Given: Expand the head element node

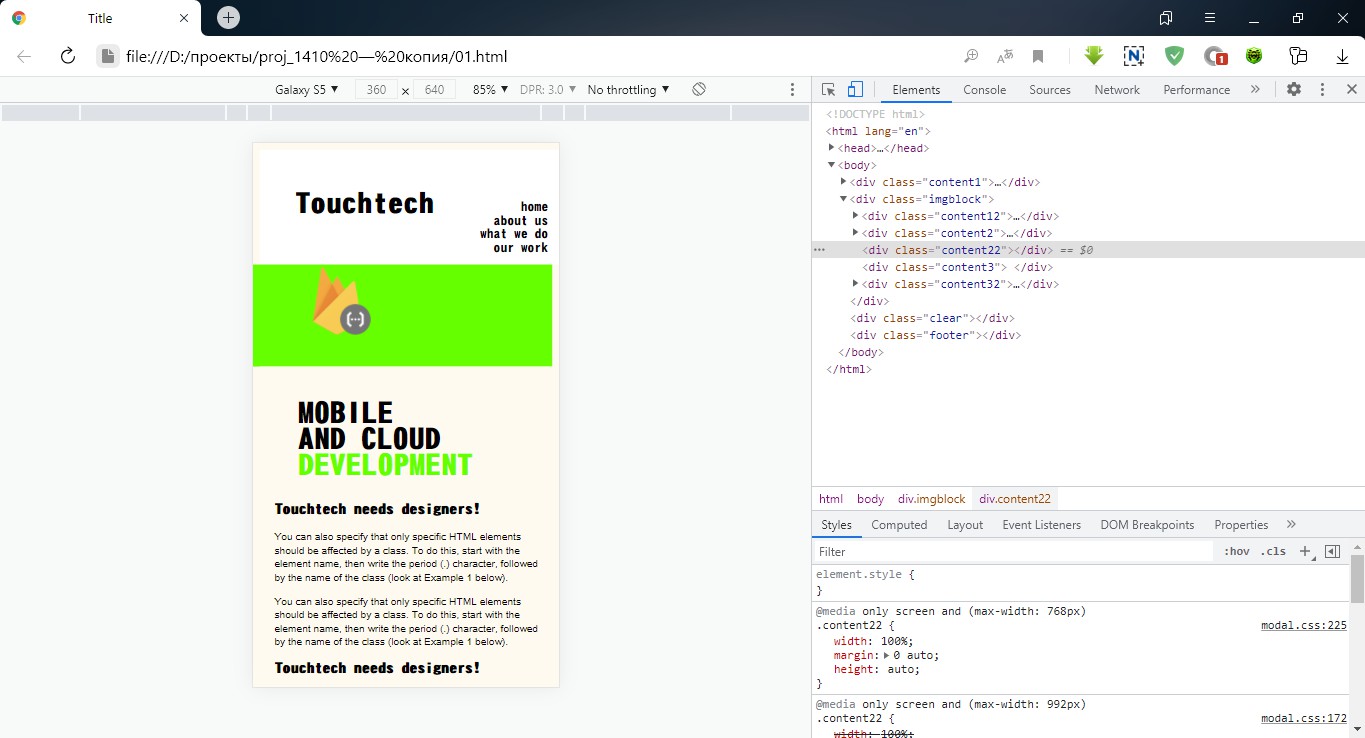Looking at the screenshot, I should point(832,147).
